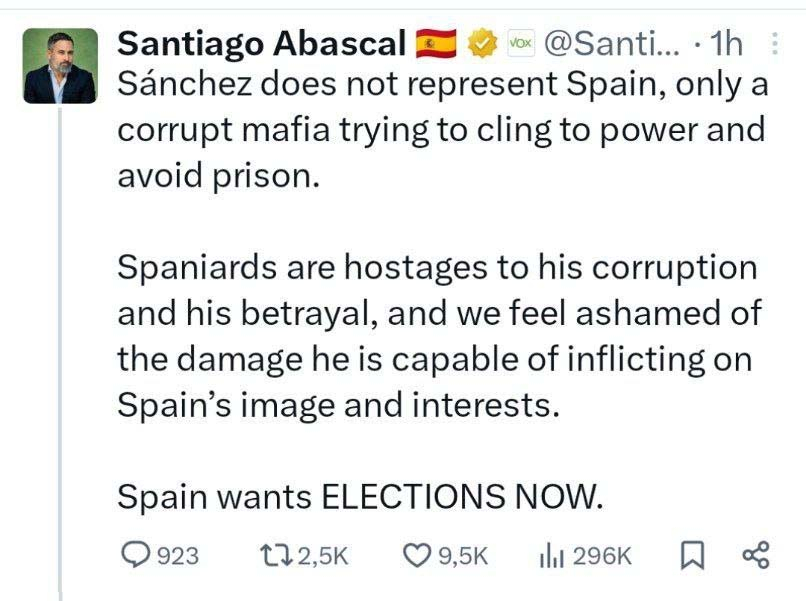Viewport: 806px width, 601px height.
Task: Open the three-dot more options menu
Action: pyautogui.click(x=774, y=44)
